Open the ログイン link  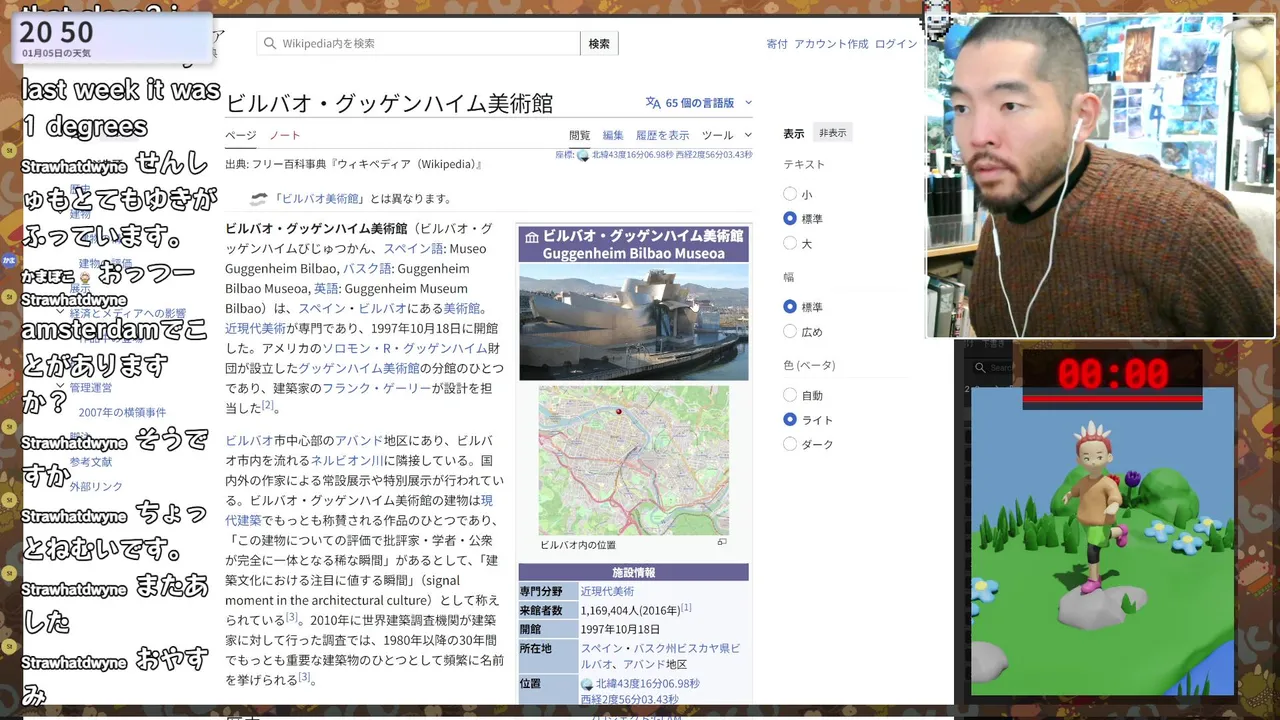tap(895, 44)
